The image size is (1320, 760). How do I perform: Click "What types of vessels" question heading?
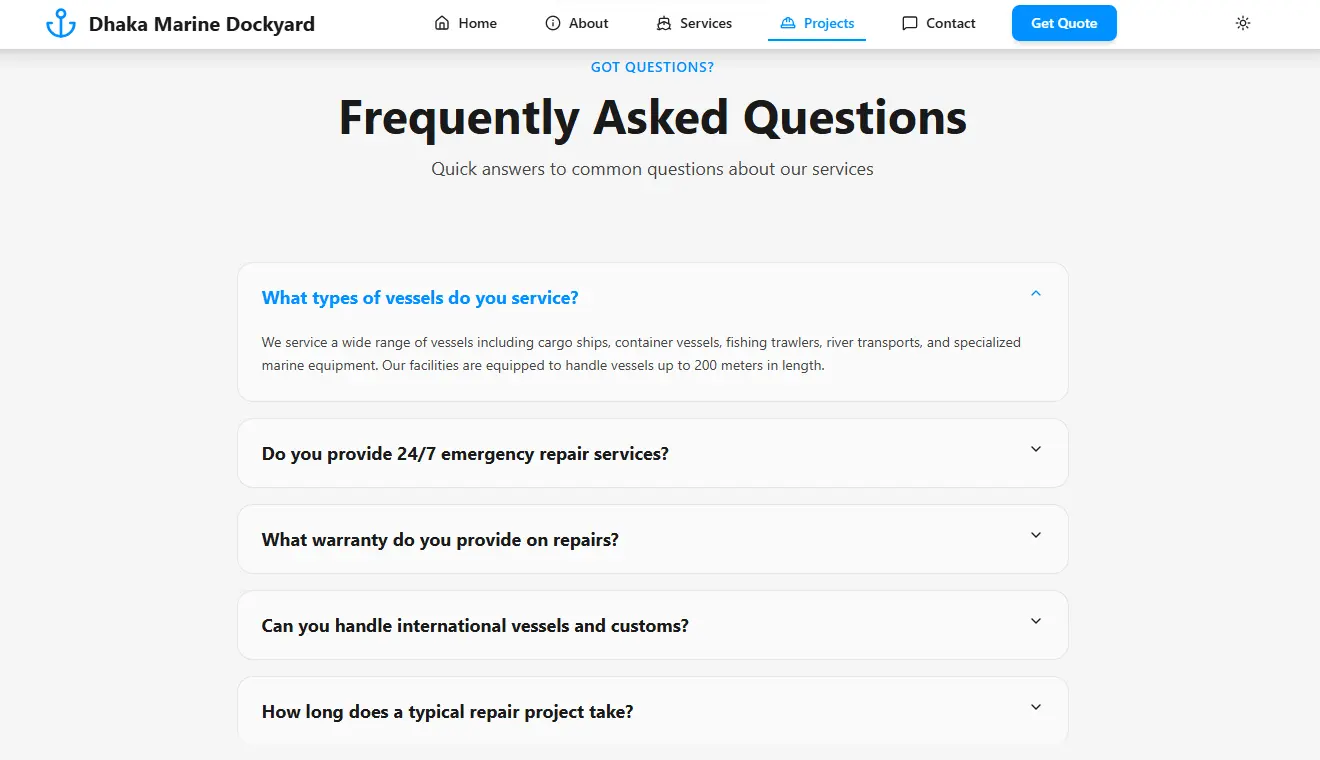[420, 298]
